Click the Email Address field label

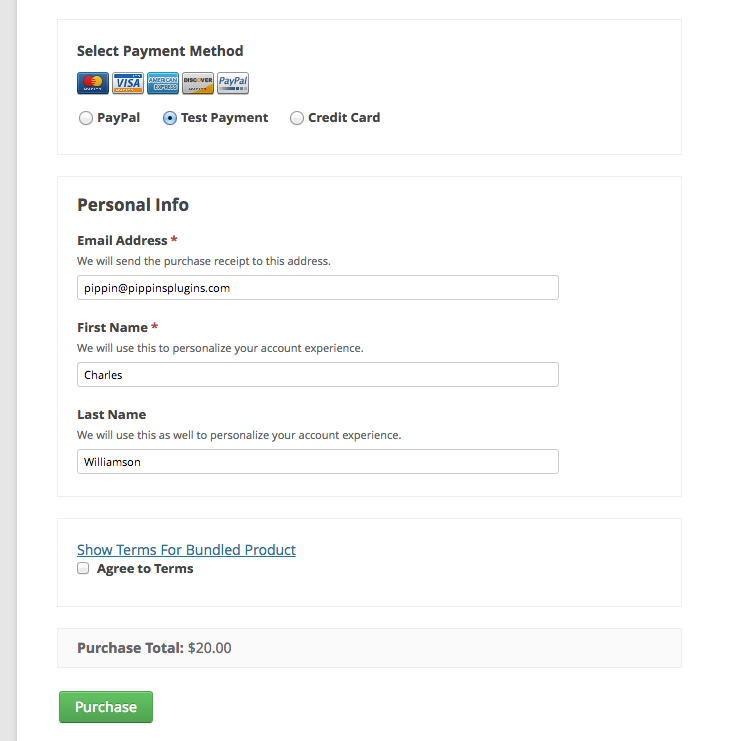tap(122, 241)
